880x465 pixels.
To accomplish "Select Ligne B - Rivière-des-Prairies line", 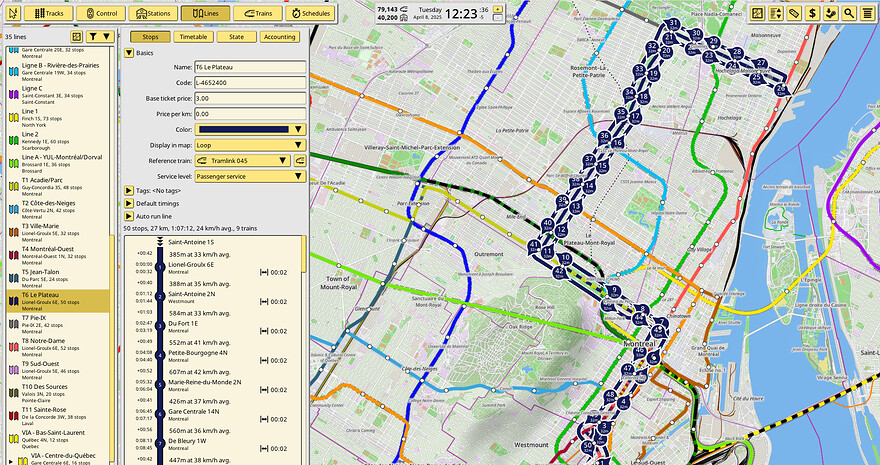I will 58,72.
